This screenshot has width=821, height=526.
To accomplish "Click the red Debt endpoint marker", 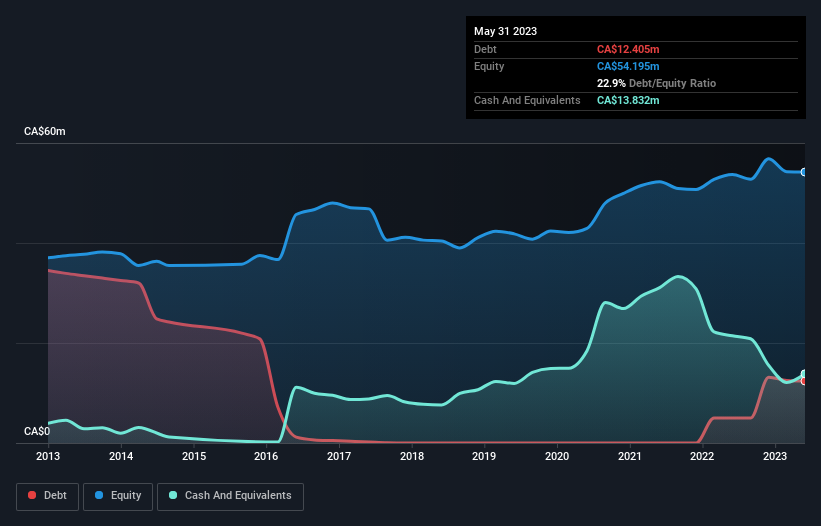I will click(x=804, y=381).
